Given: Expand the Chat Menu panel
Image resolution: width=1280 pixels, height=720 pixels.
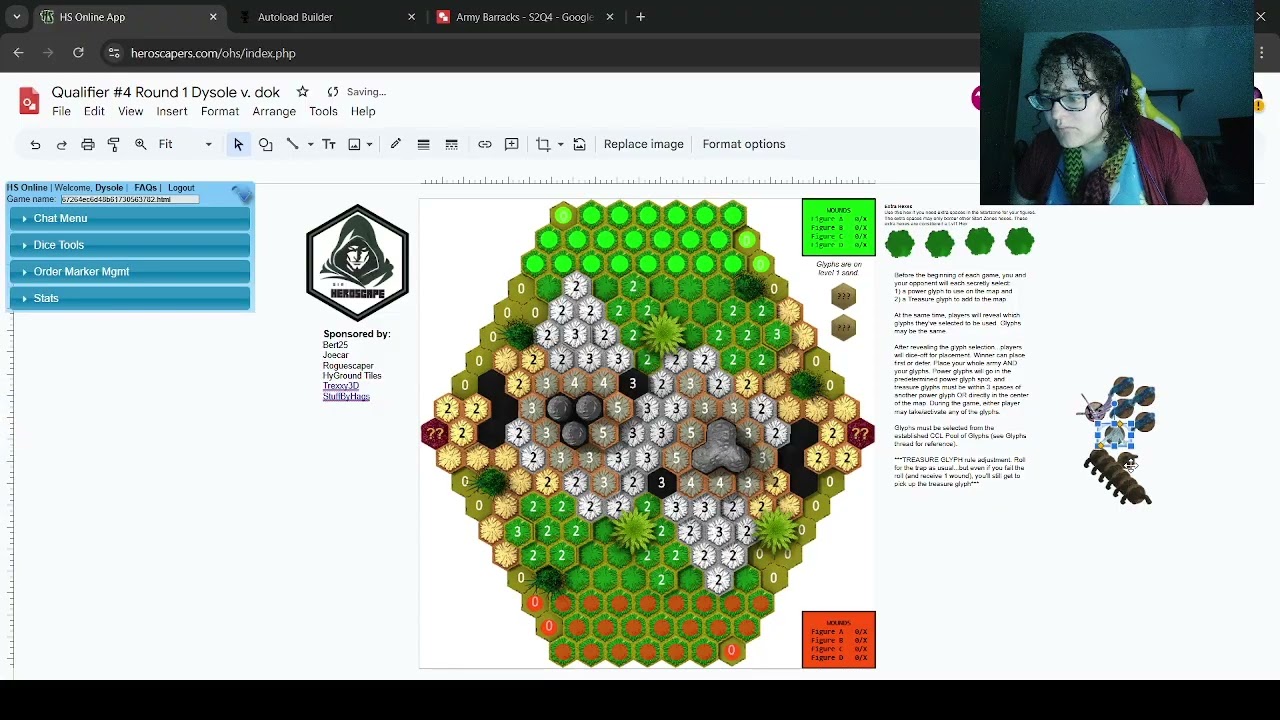Looking at the screenshot, I should (130, 219).
